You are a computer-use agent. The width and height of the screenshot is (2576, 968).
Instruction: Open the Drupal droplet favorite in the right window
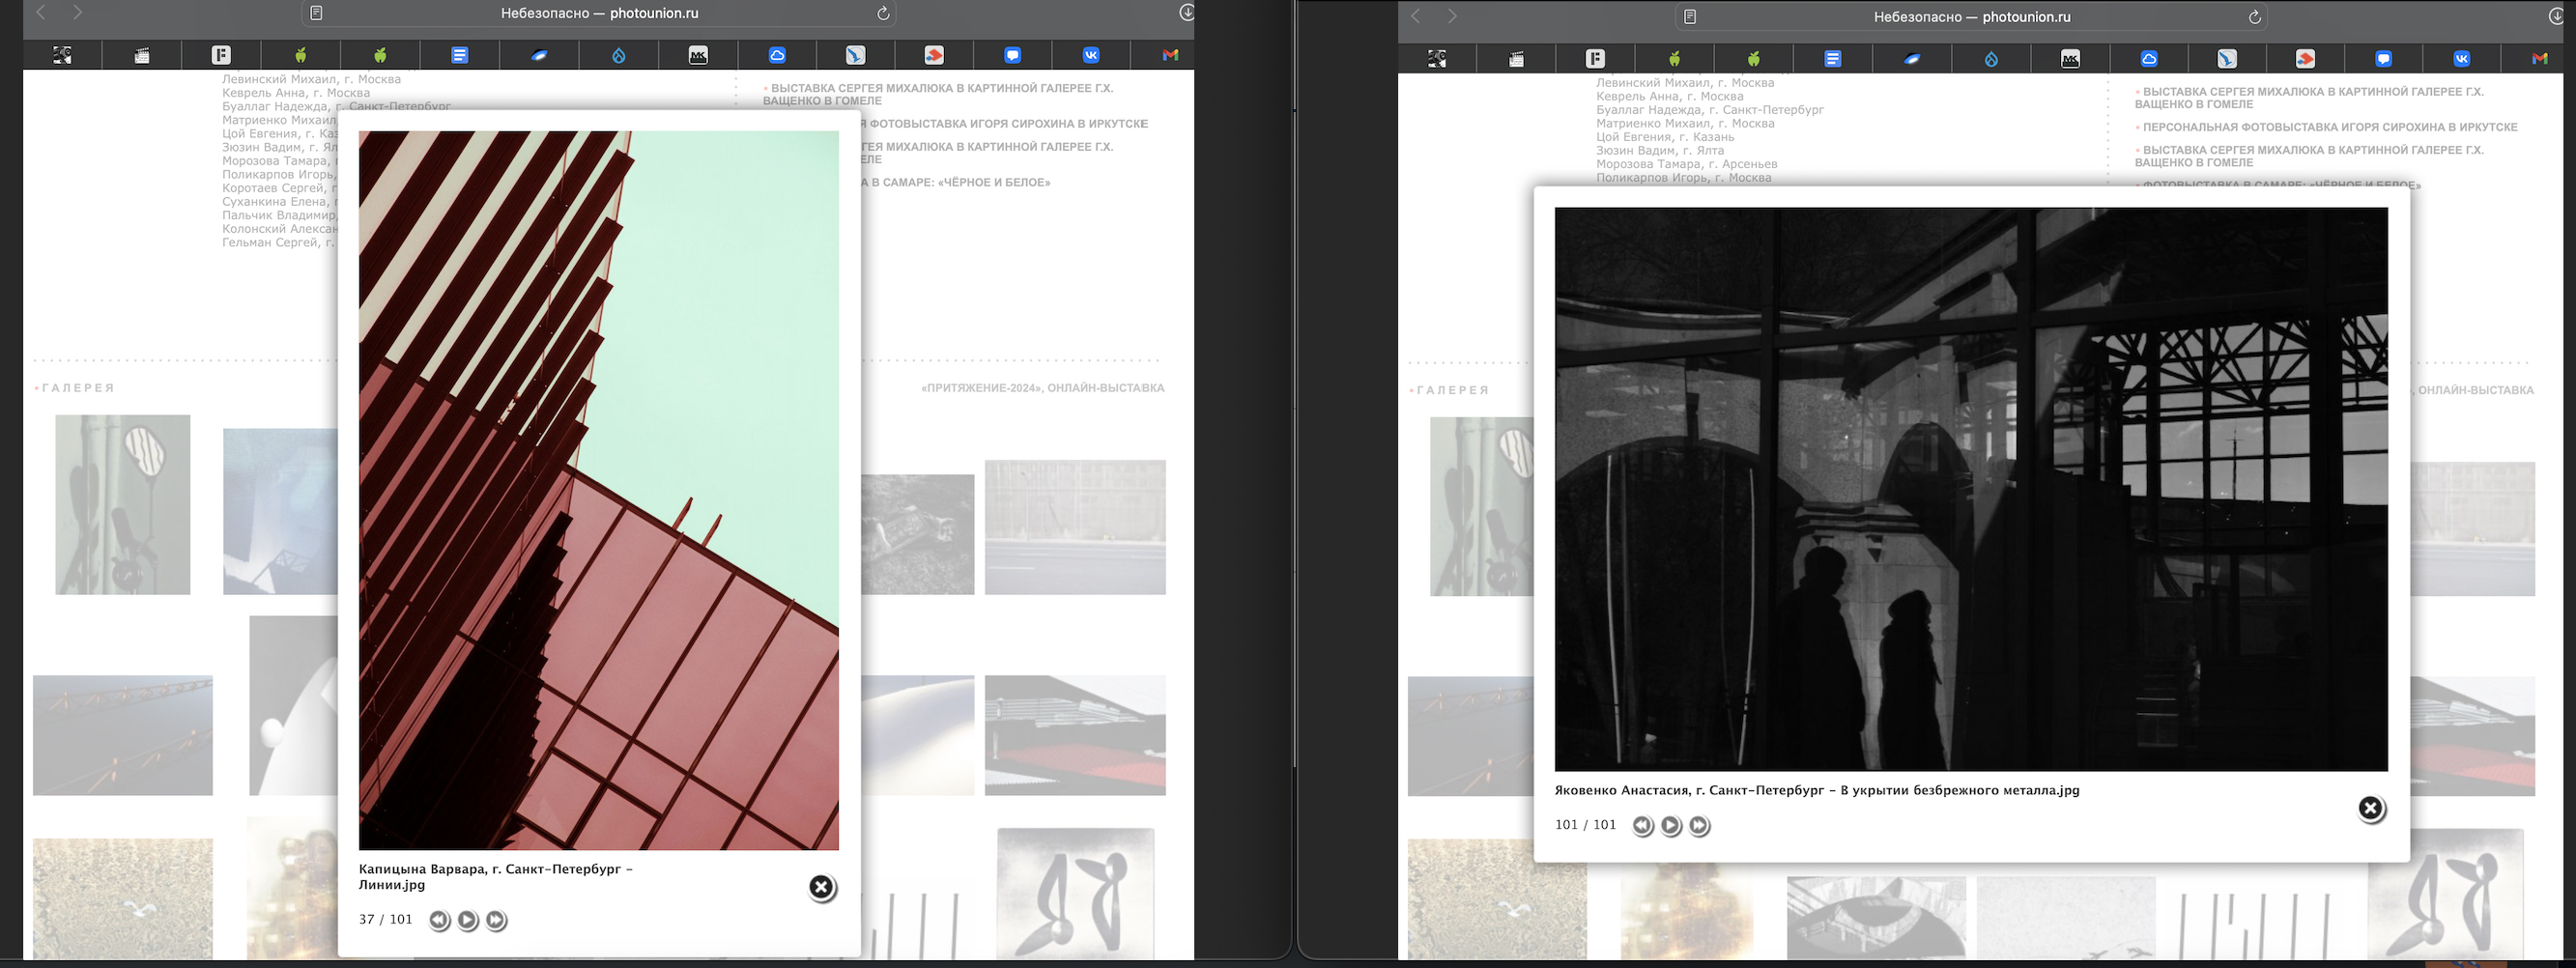(x=1991, y=59)
